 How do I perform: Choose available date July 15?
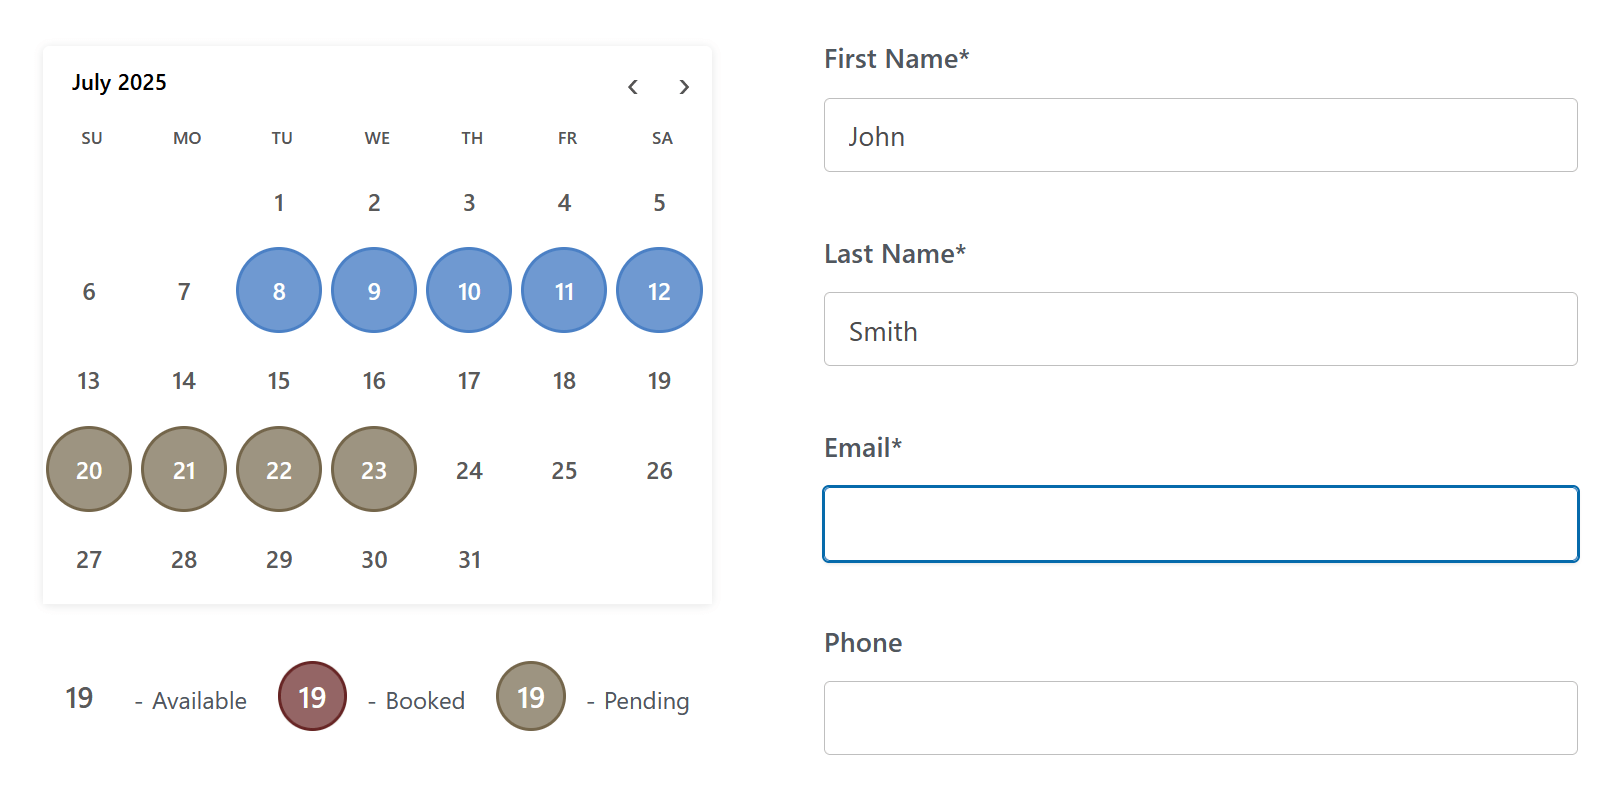(279, 381)
